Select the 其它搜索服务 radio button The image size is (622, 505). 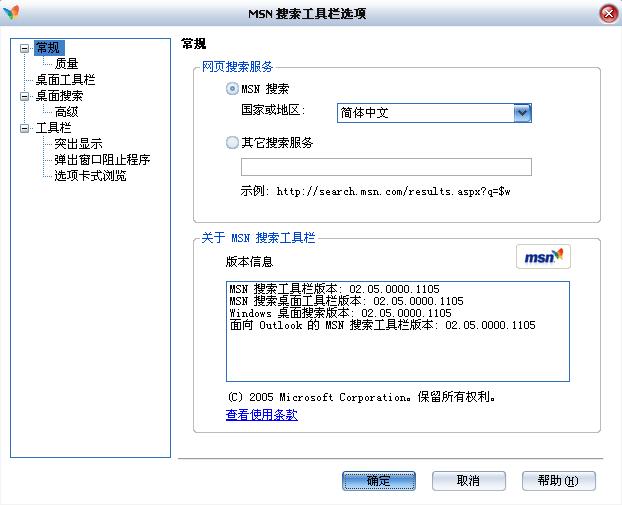(x=232, y=142)
